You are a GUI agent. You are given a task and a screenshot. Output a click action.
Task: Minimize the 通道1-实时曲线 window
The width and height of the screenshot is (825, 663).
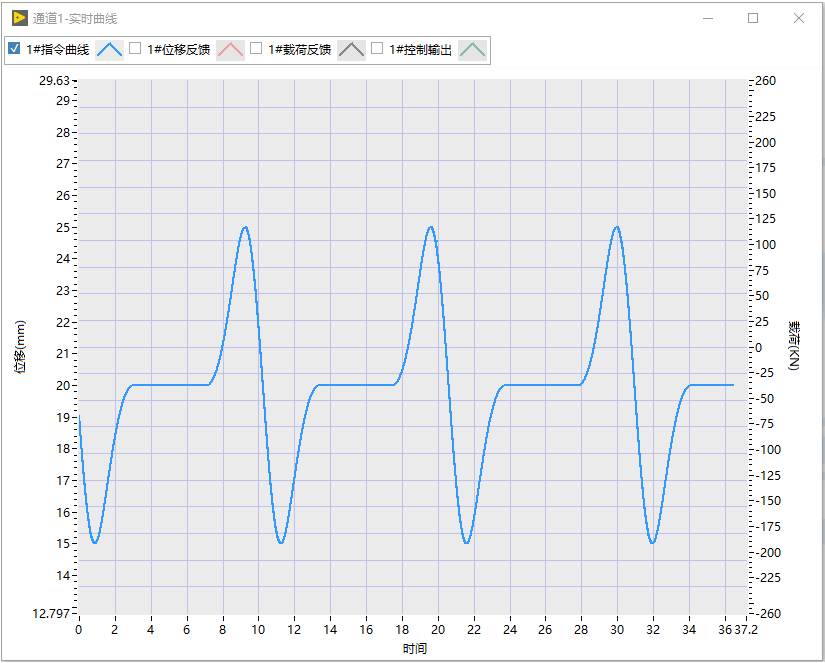click(708, 18)
